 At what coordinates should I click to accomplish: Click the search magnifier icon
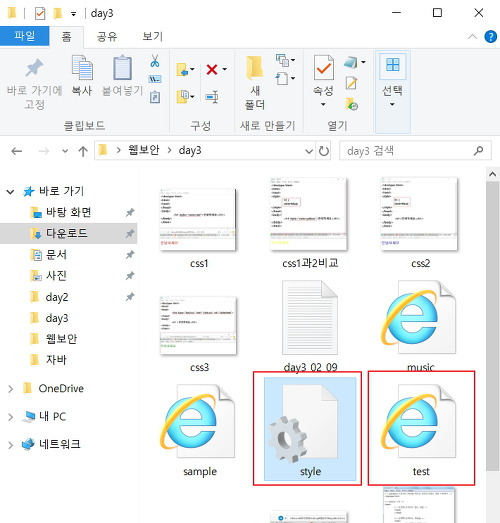(x=479, y=151)
